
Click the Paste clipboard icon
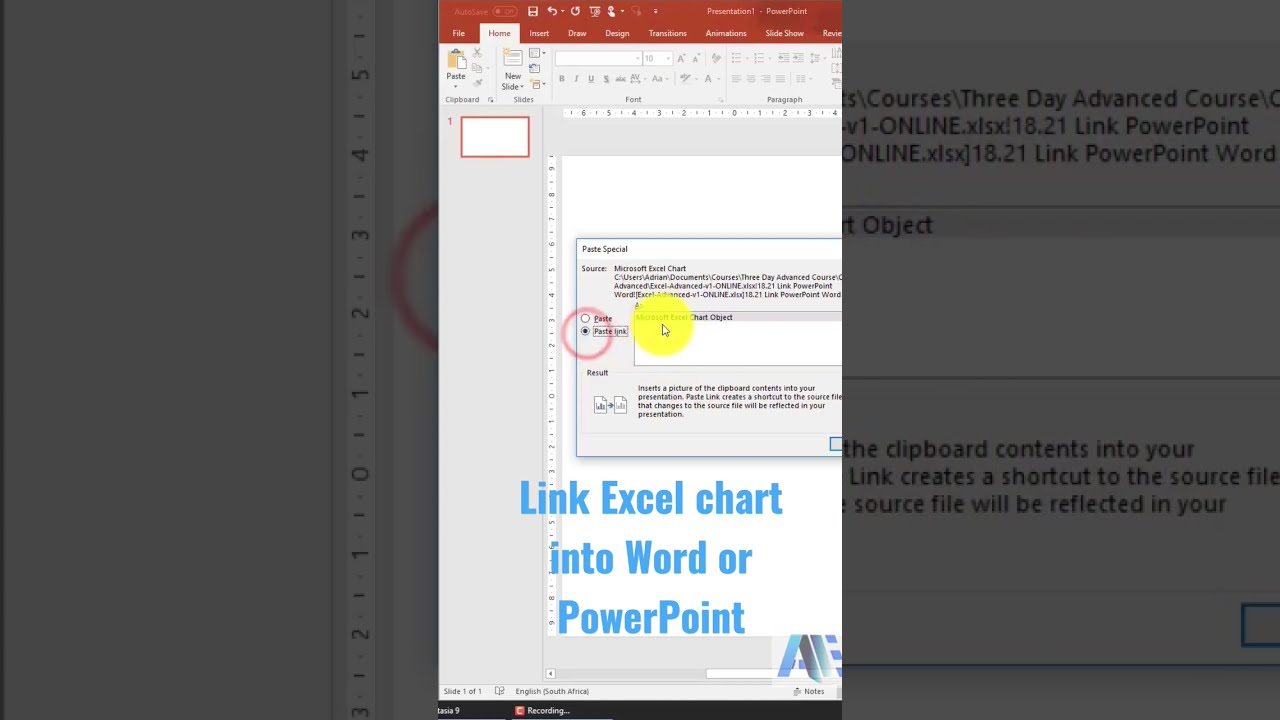(456, 60)
